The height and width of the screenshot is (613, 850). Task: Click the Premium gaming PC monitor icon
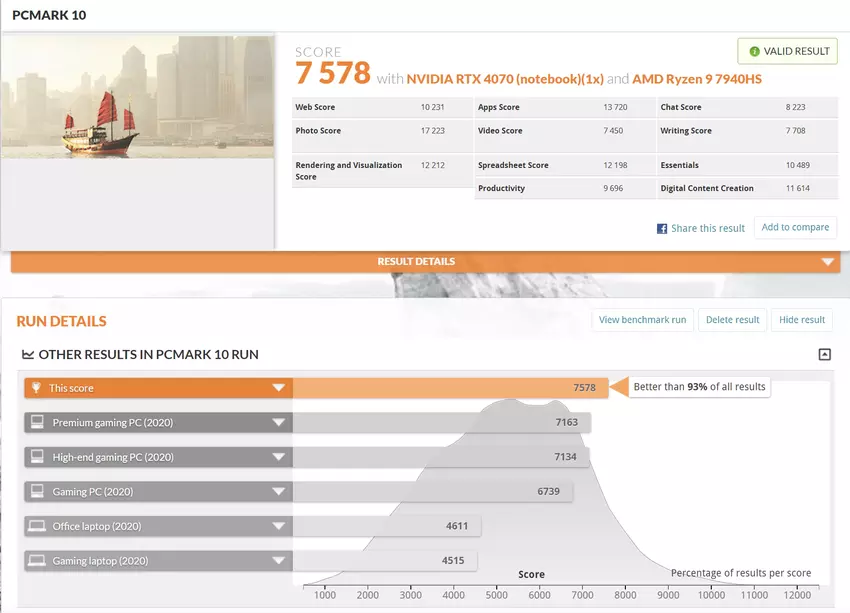37,423
